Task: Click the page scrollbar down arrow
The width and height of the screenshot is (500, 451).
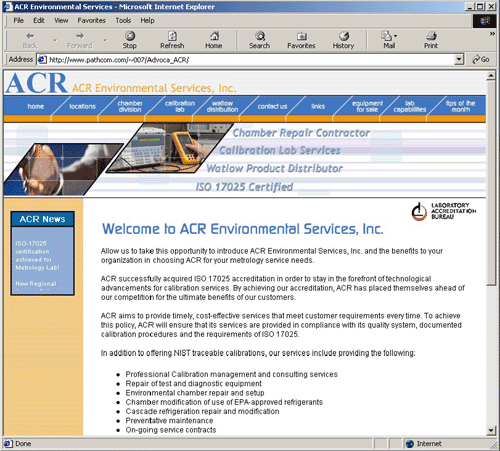Action: pyautogui.click(x=490, y=430)
